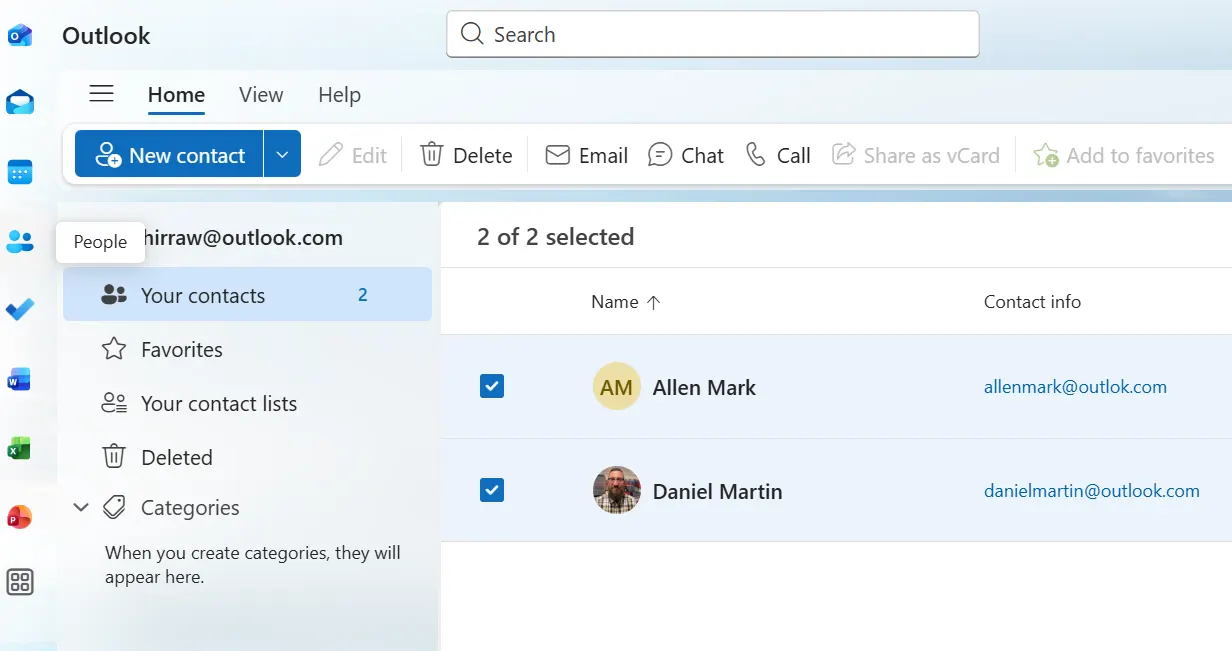Viewport: 1232px width, 651px height.
Task: Open the People app icon
Action: (x=20, y=241)
